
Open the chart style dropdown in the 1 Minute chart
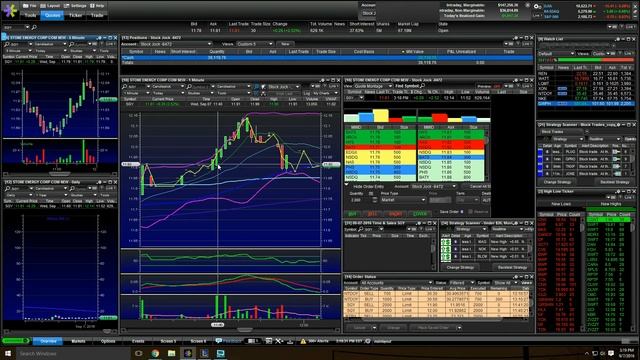click(167, 87)
